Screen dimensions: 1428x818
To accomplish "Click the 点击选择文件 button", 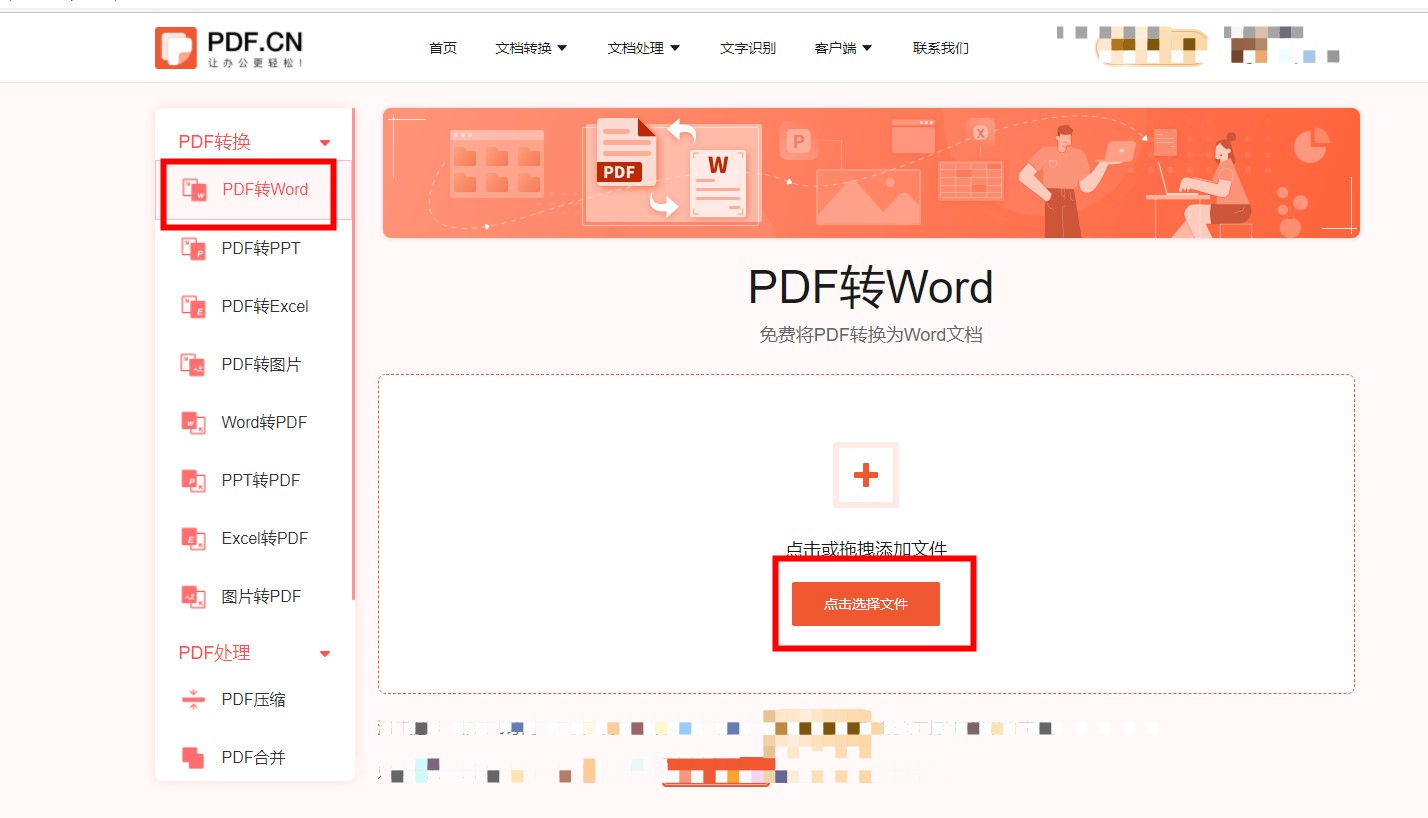I will pyautogui.click(x=866, y=604).
